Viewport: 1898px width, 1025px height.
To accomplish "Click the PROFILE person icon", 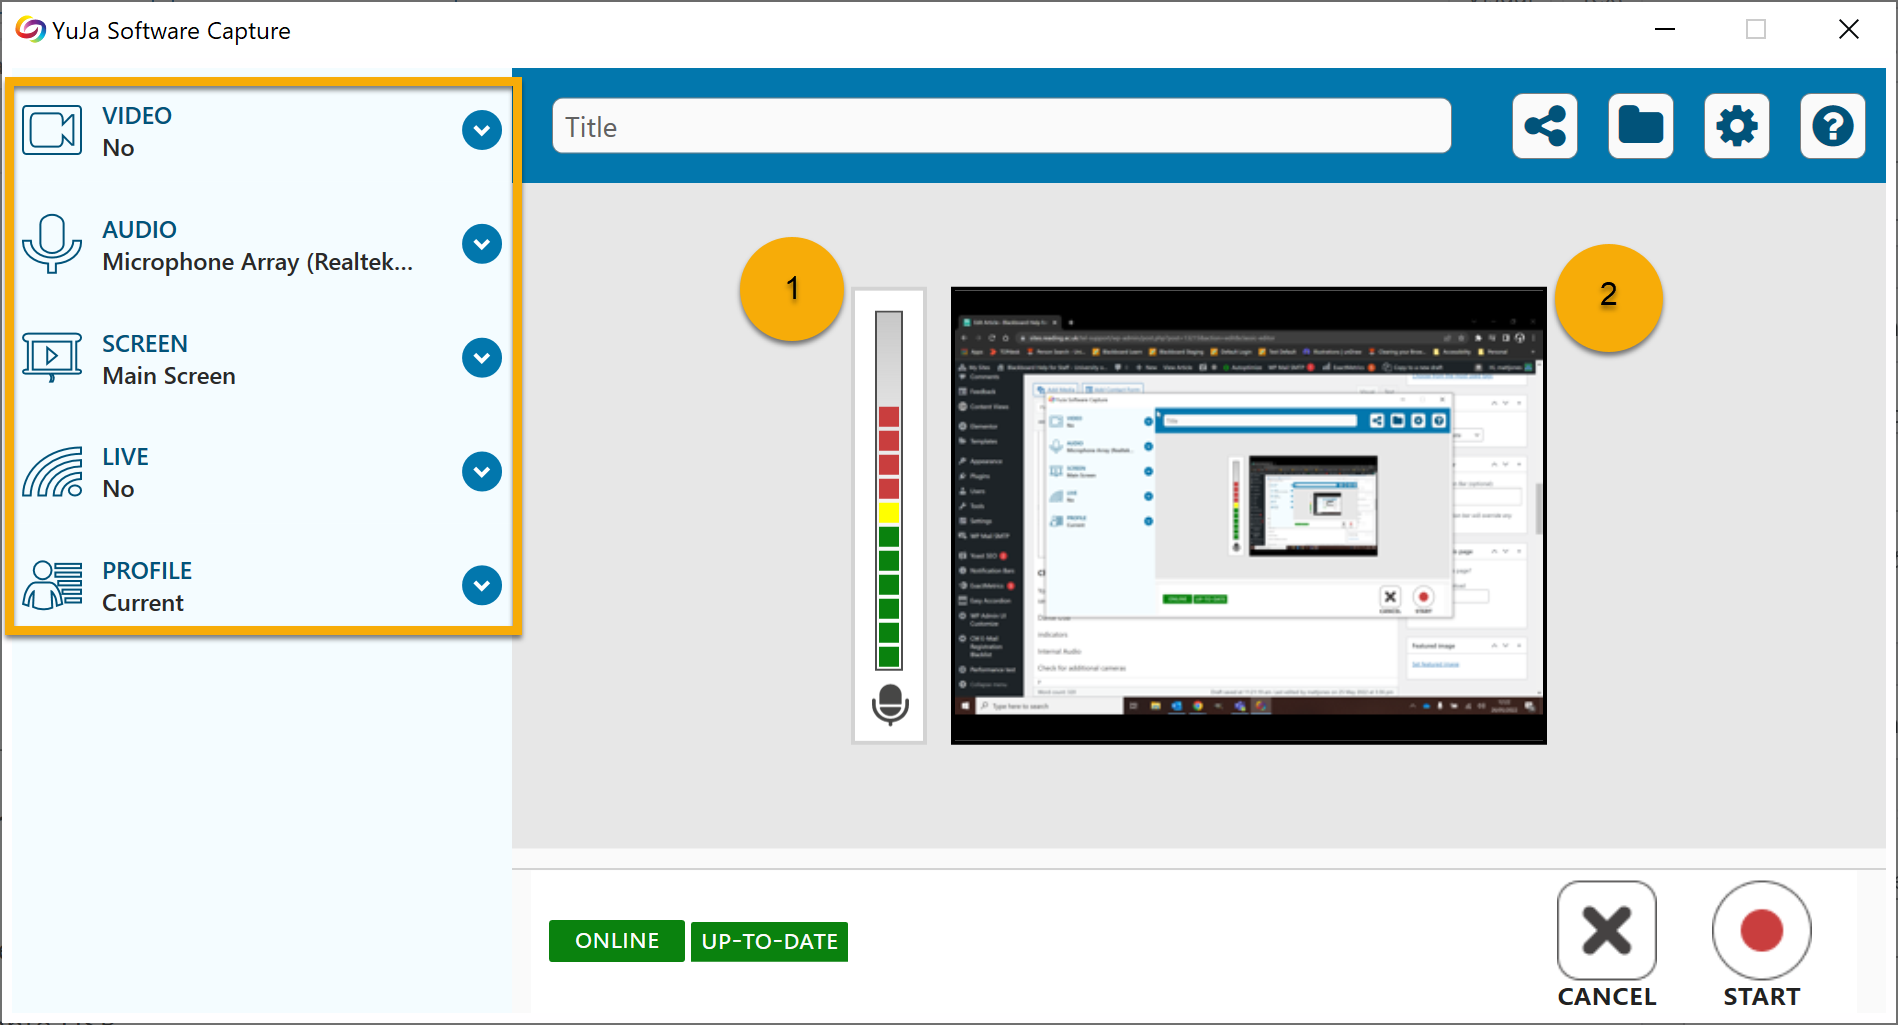I will (x=52, y=586).
